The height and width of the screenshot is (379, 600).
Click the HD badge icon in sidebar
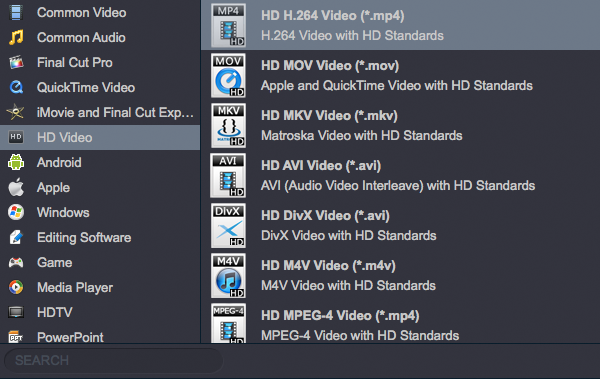[16, 137]
